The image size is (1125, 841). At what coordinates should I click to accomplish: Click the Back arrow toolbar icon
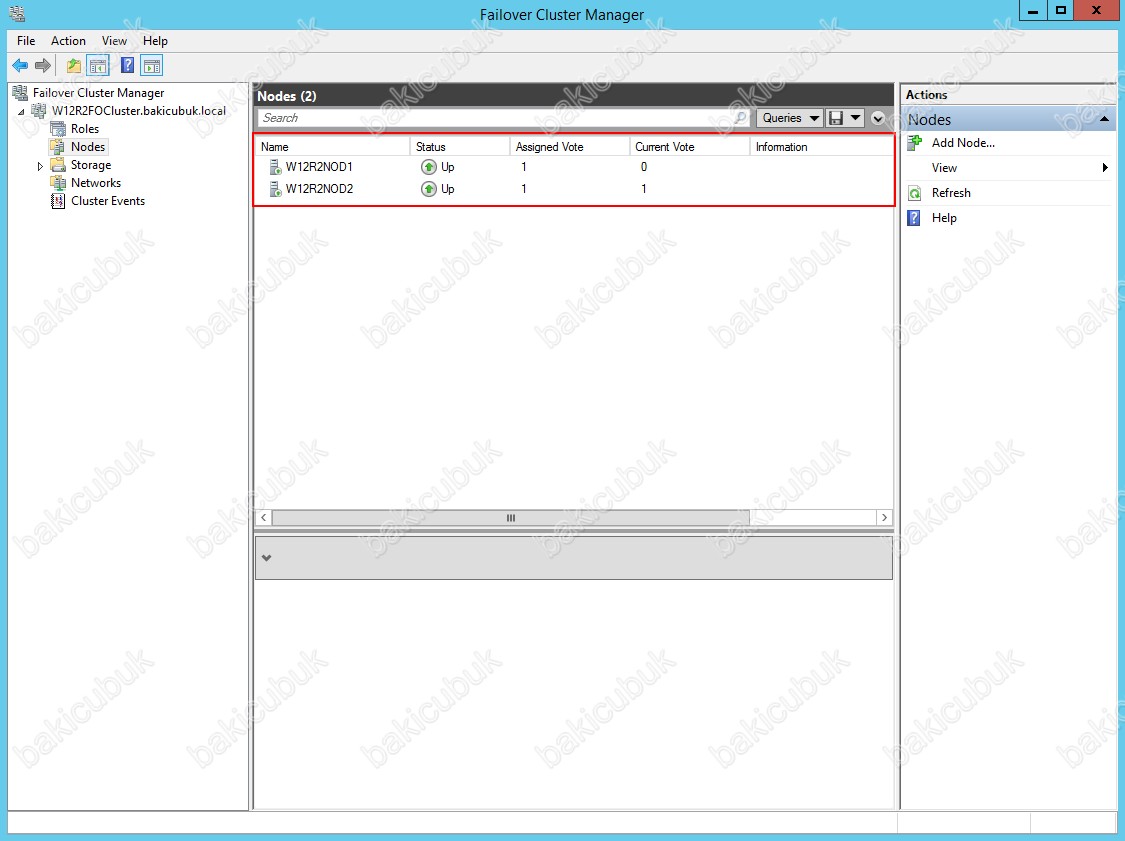point(20,66)
